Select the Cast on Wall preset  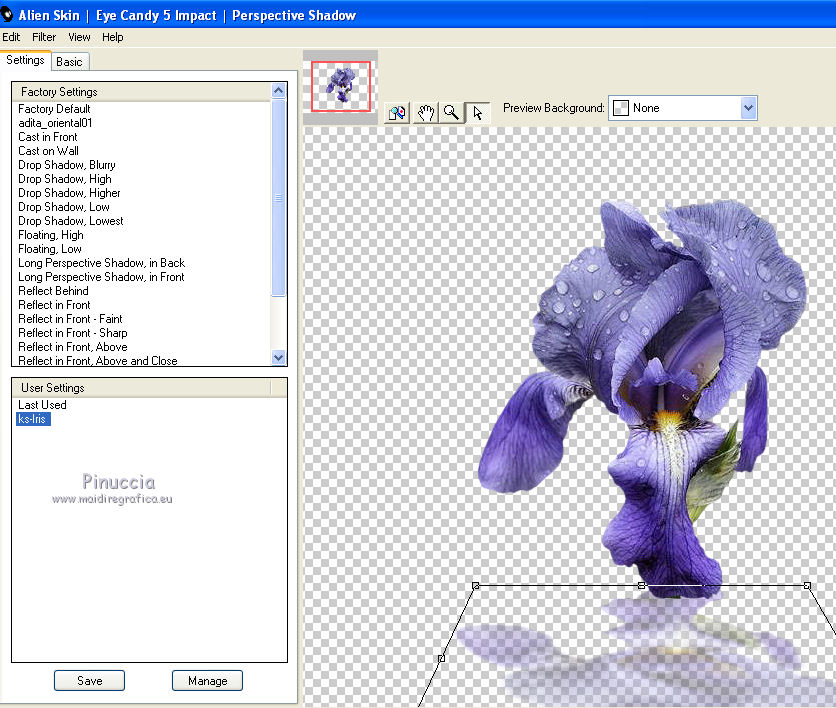(x=48, y=151)
